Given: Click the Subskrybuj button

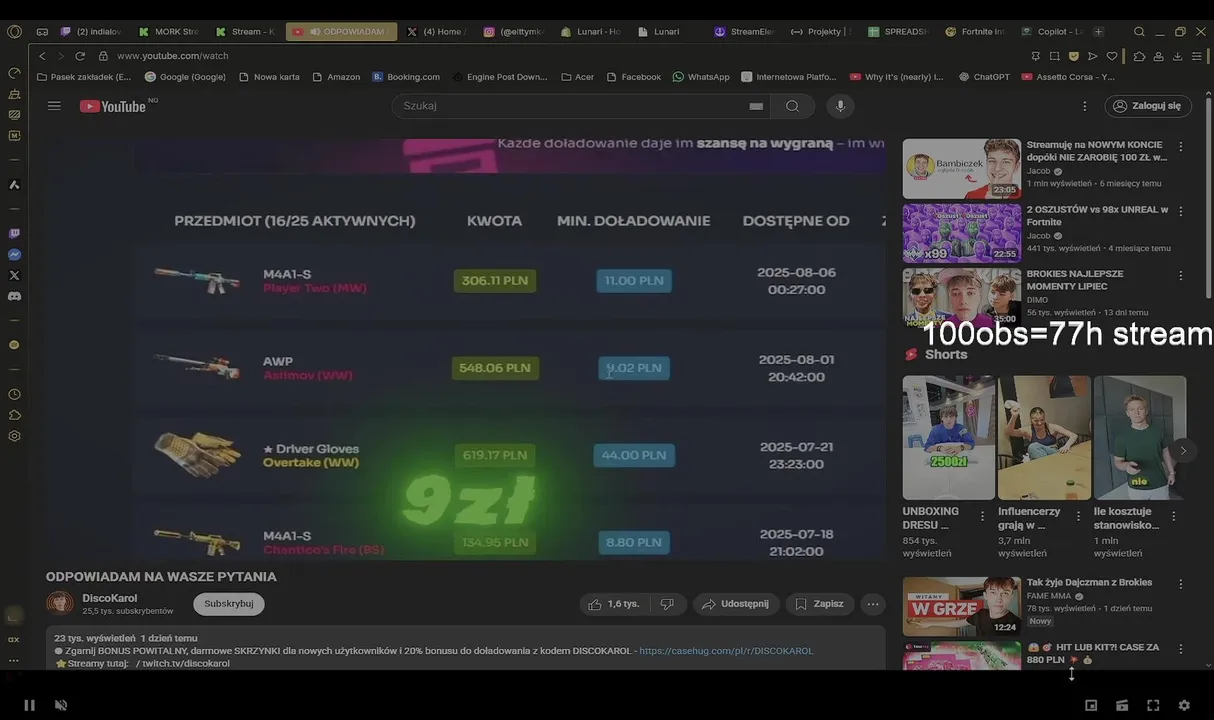Looking at the screenshot, I should (229, 604).
